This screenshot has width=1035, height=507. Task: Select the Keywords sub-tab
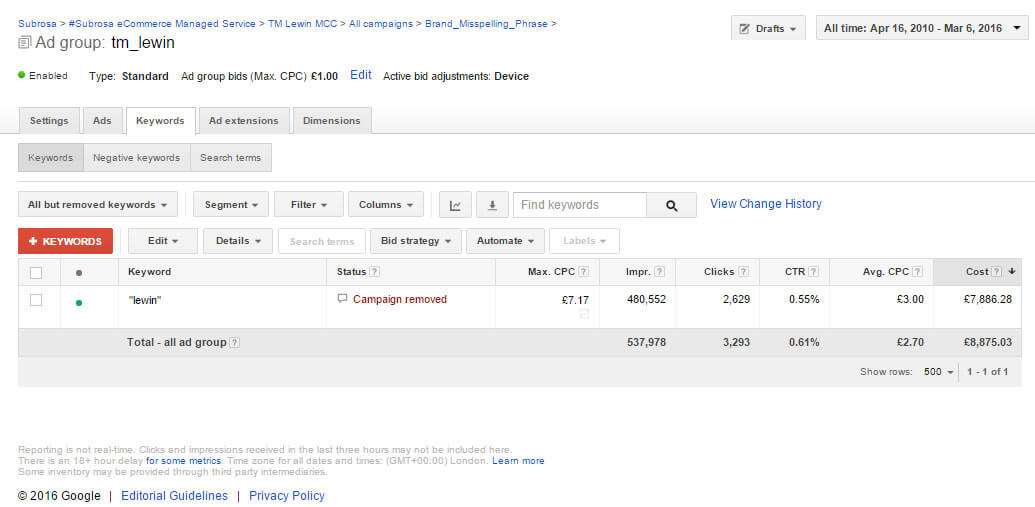click(x=51, y=158)
